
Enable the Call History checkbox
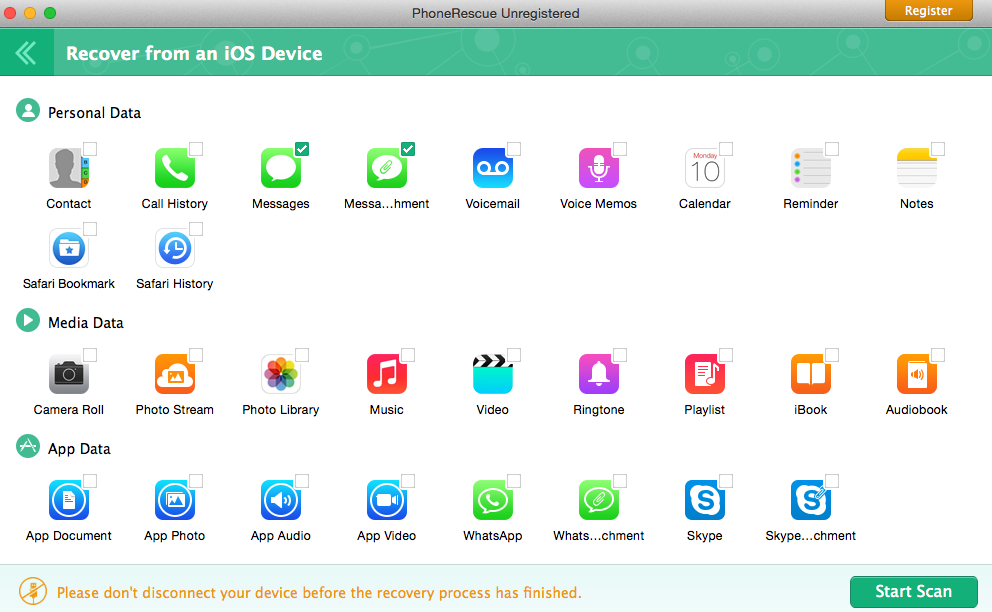click(196, 149)
